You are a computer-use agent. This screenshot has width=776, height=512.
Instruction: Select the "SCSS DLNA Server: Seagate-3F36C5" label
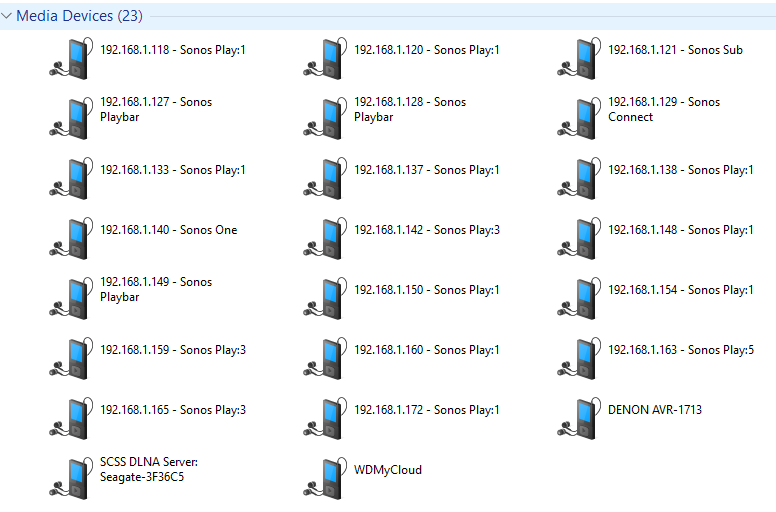(x=149, y=469)
